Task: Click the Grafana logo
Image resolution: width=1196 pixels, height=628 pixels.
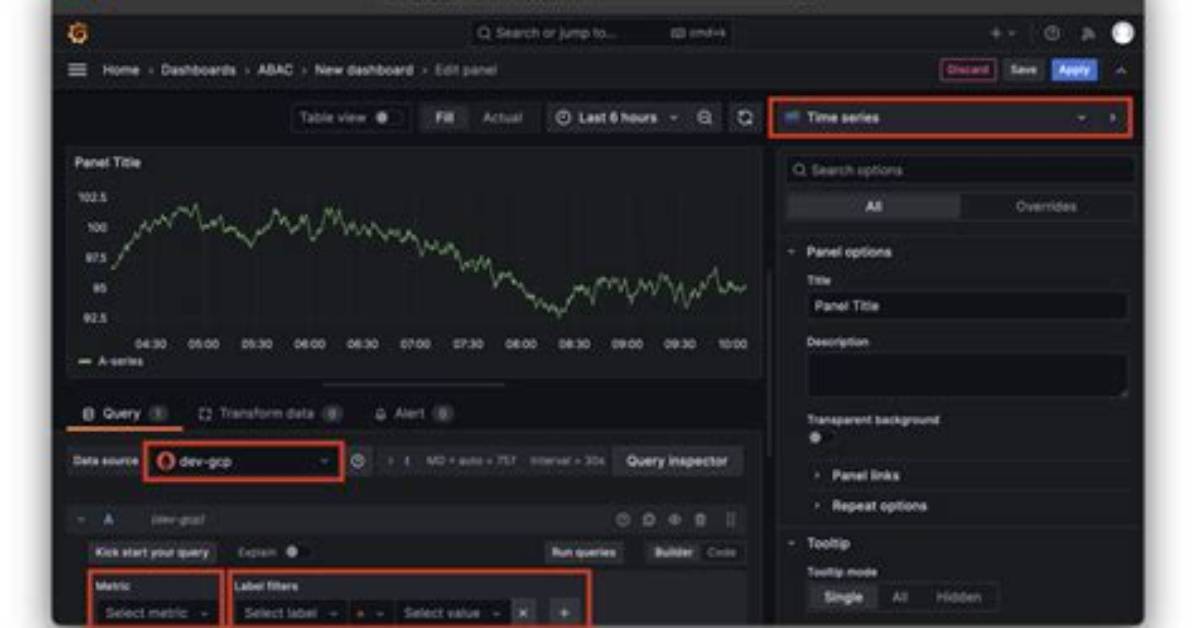Action: 78,34
